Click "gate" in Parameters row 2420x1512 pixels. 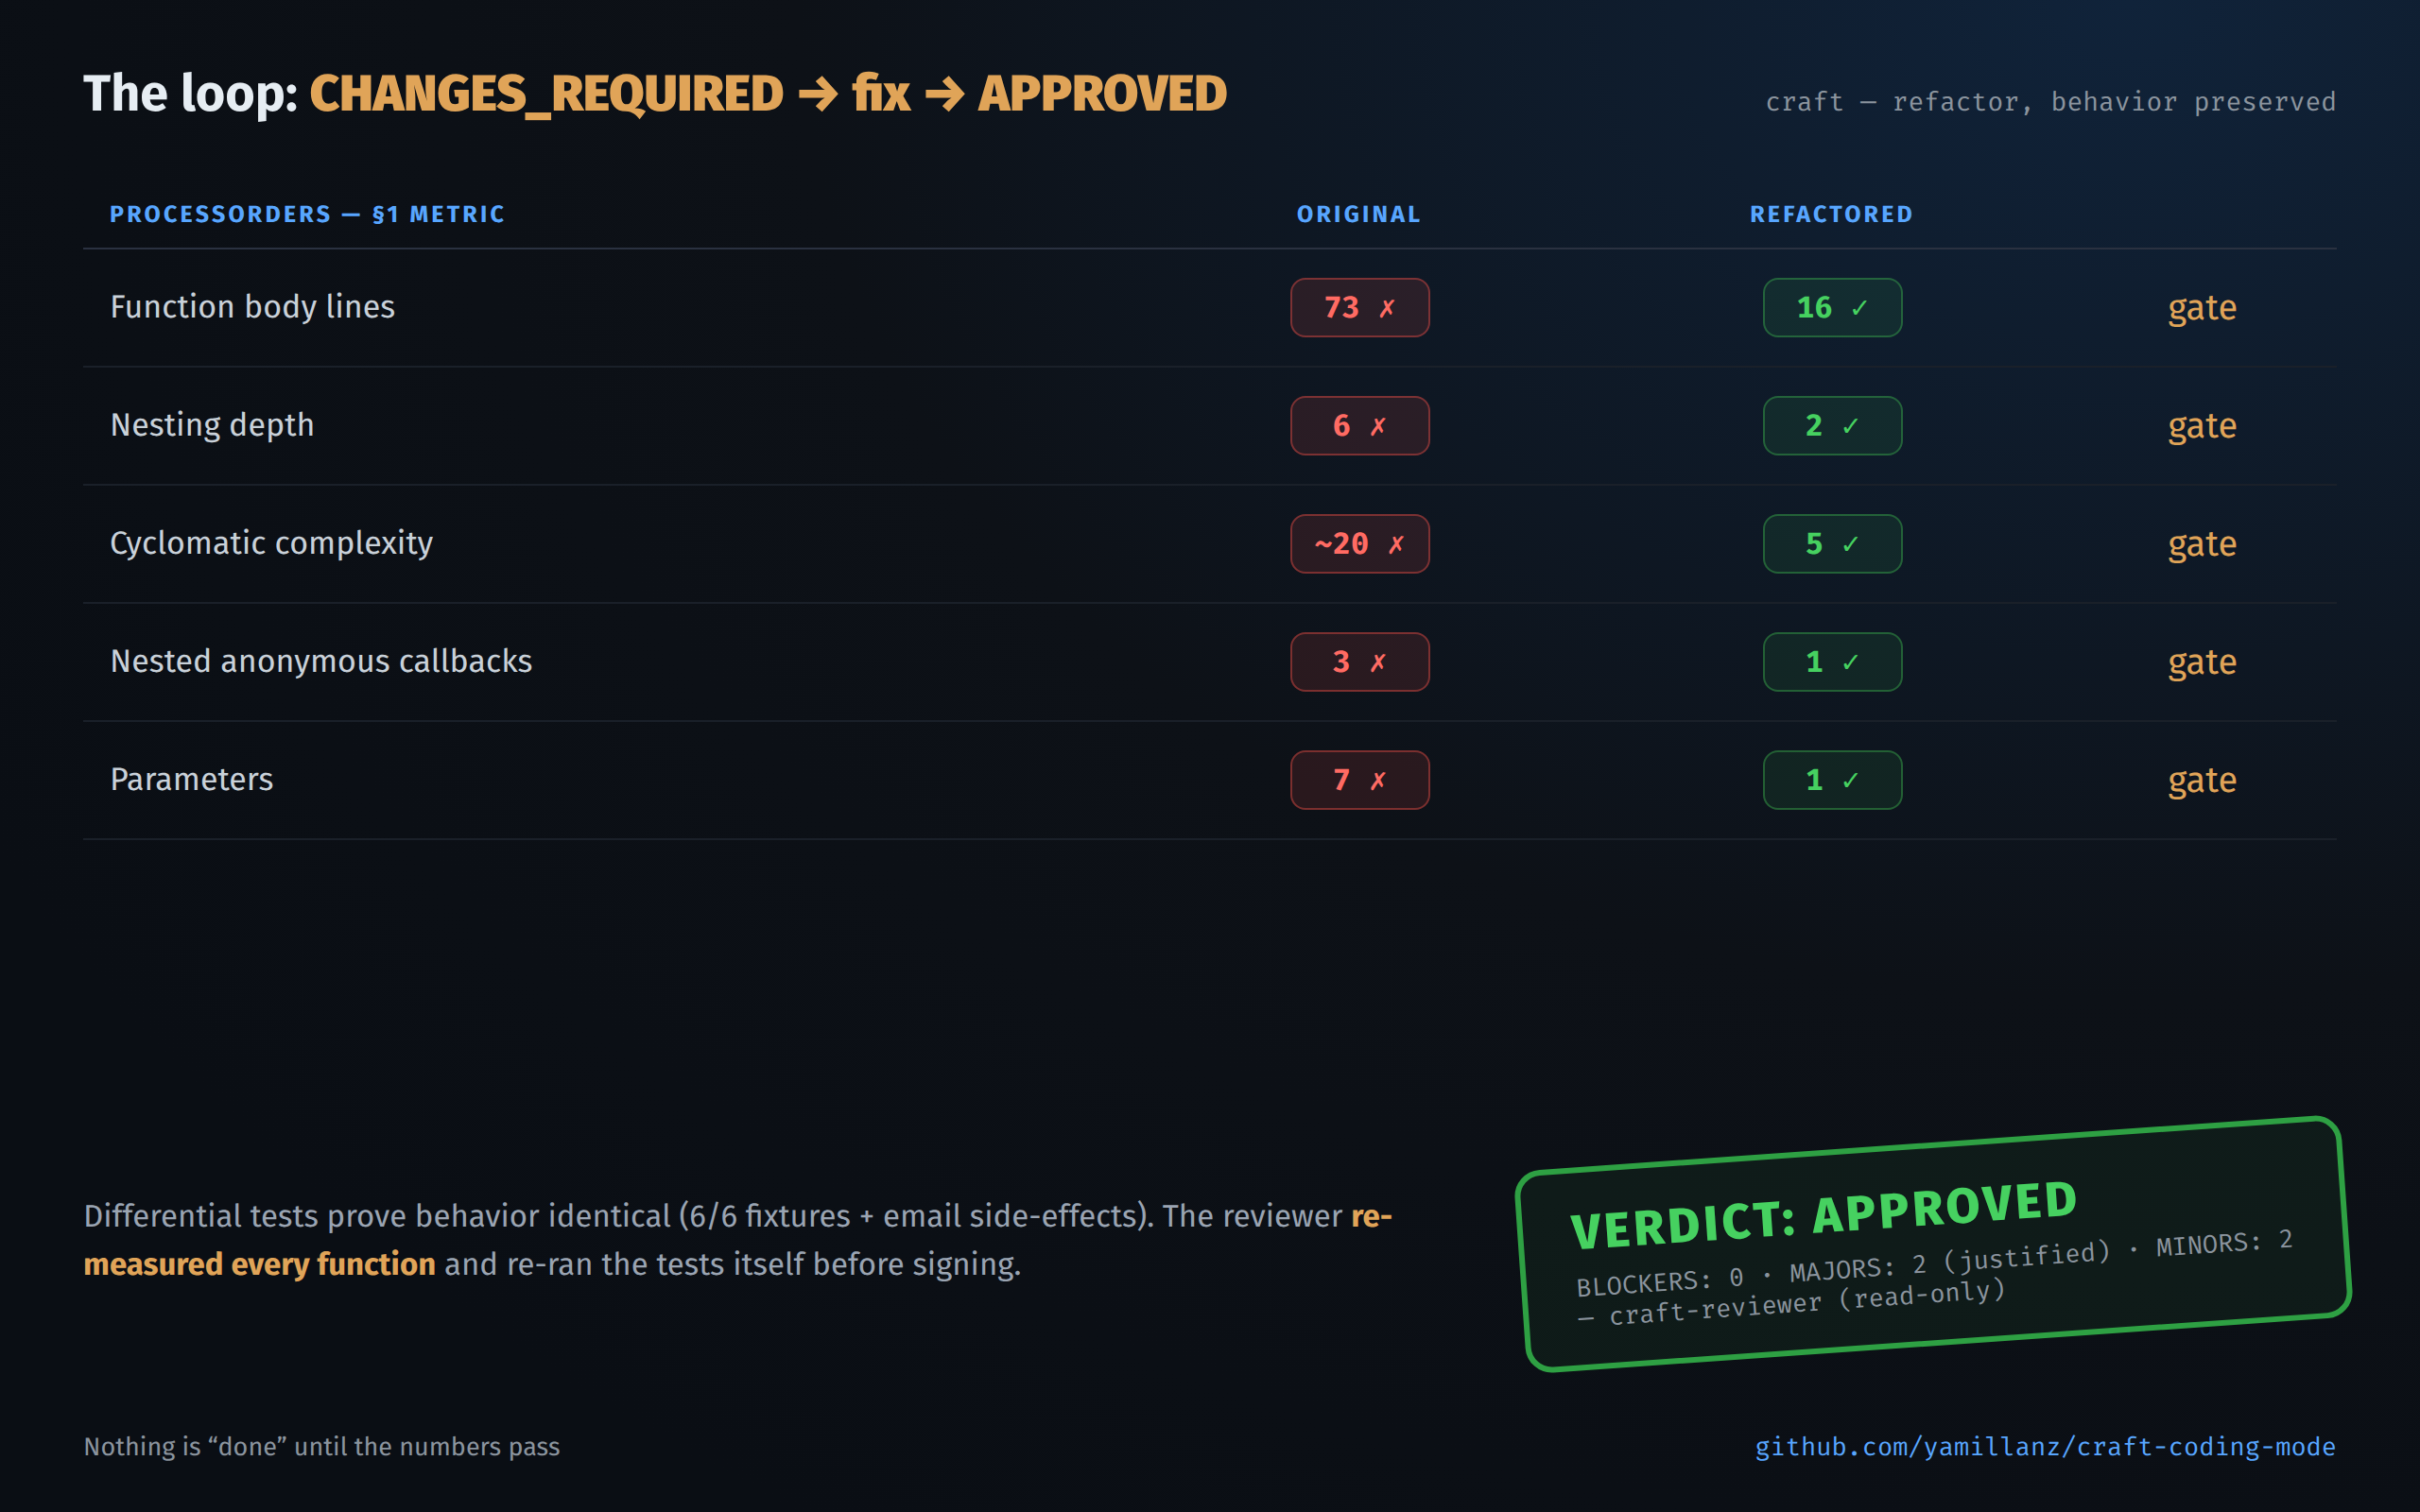click(x=2202, y=781)
